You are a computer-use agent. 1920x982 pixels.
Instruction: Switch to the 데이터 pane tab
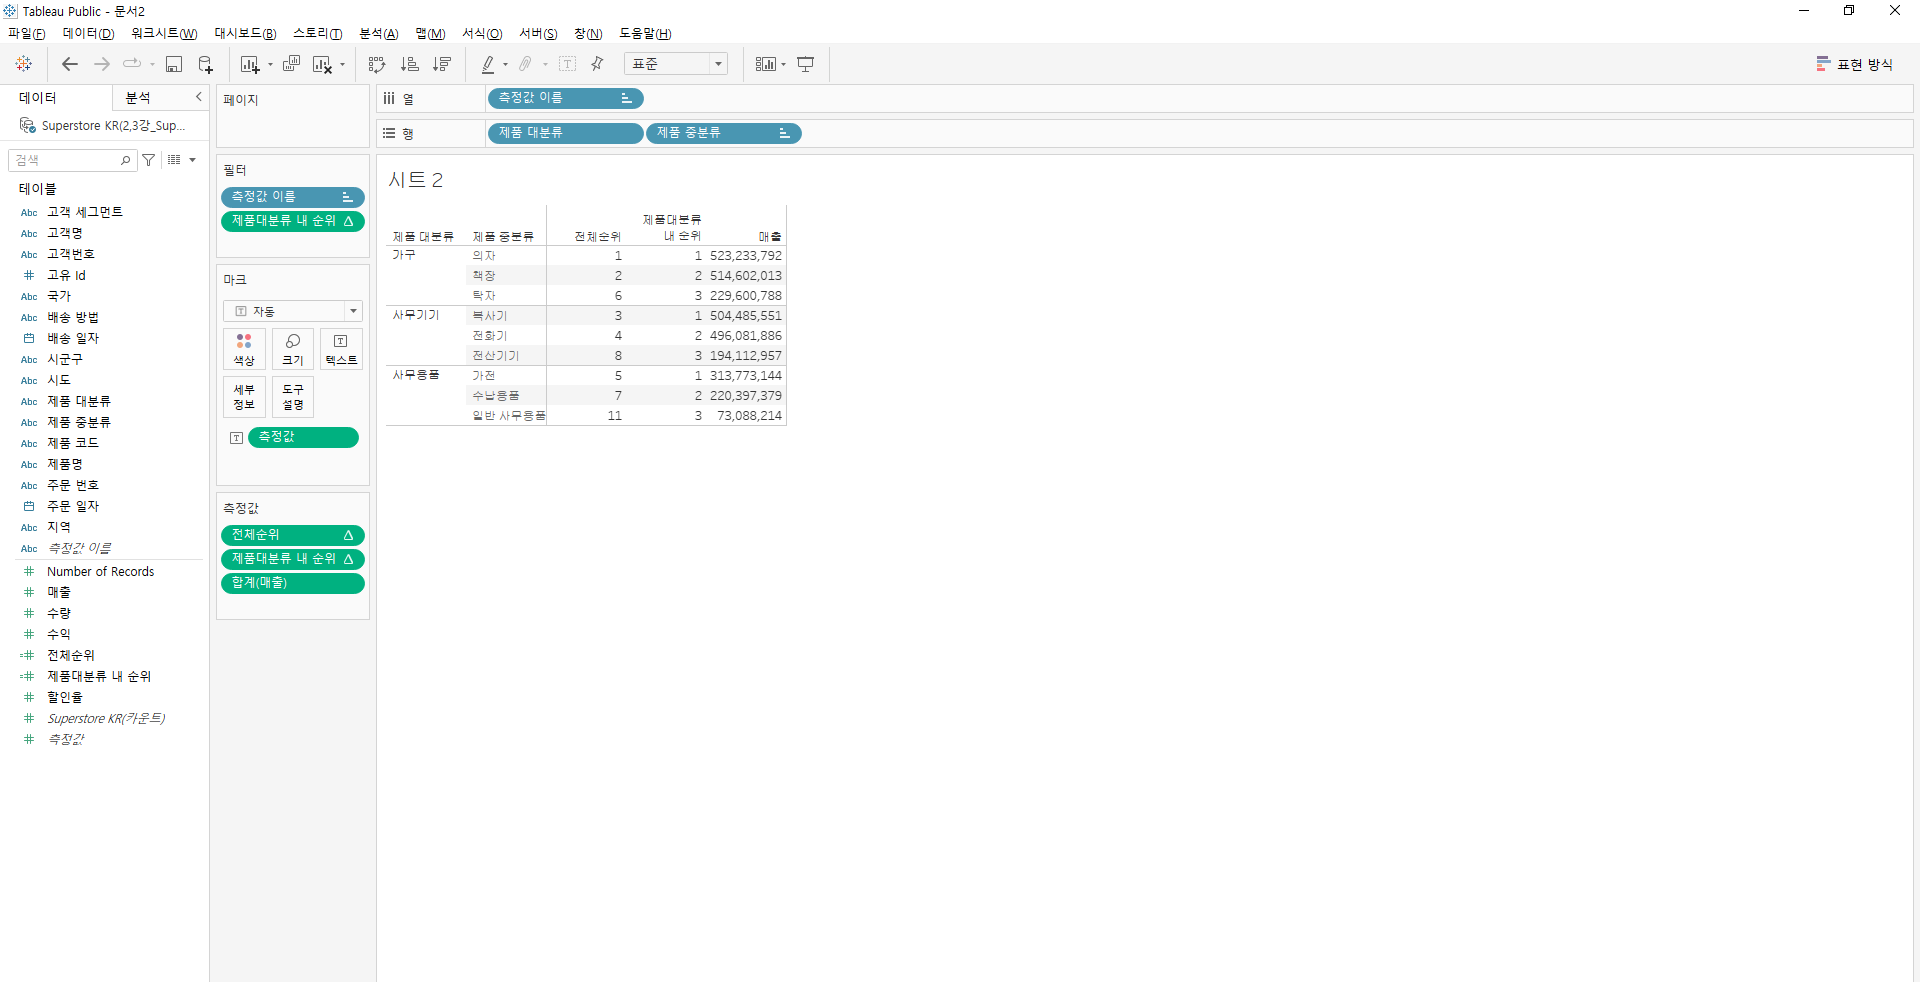(38, 97)
